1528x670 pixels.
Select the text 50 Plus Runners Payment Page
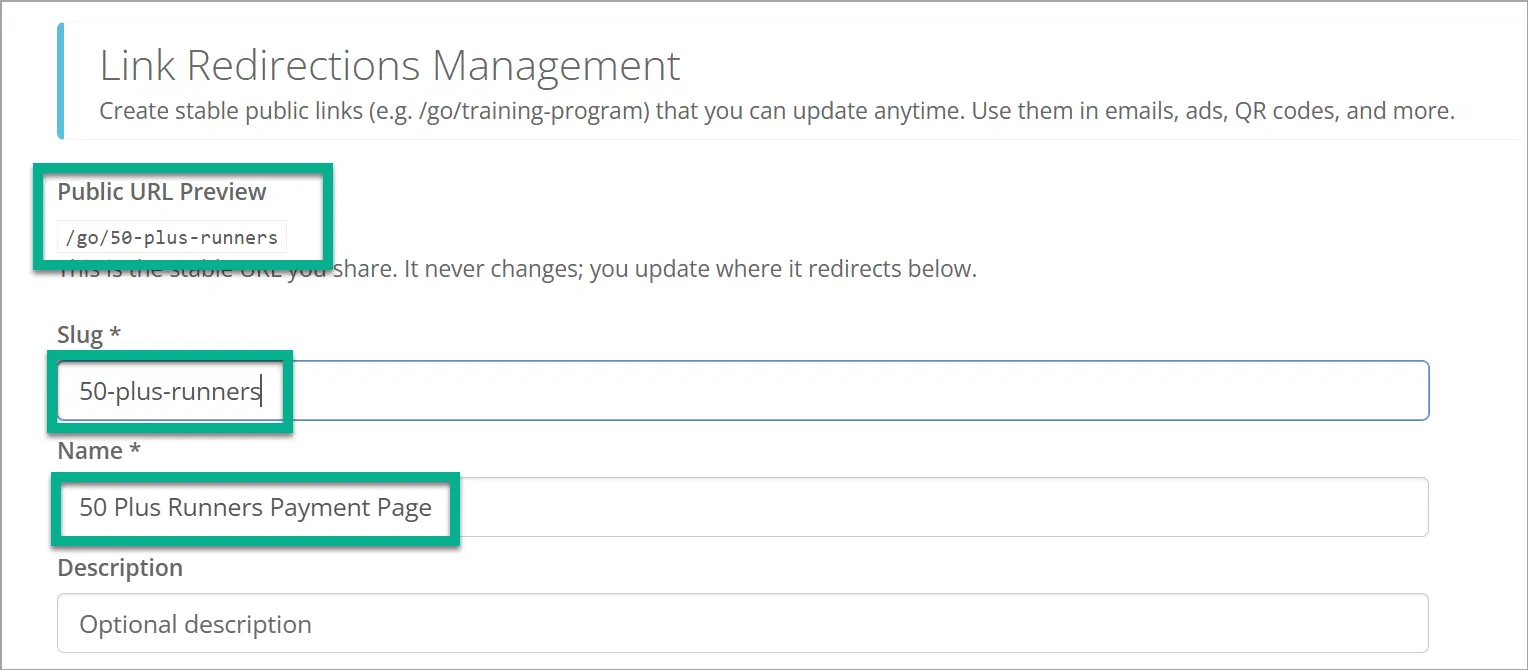(255, 507)
